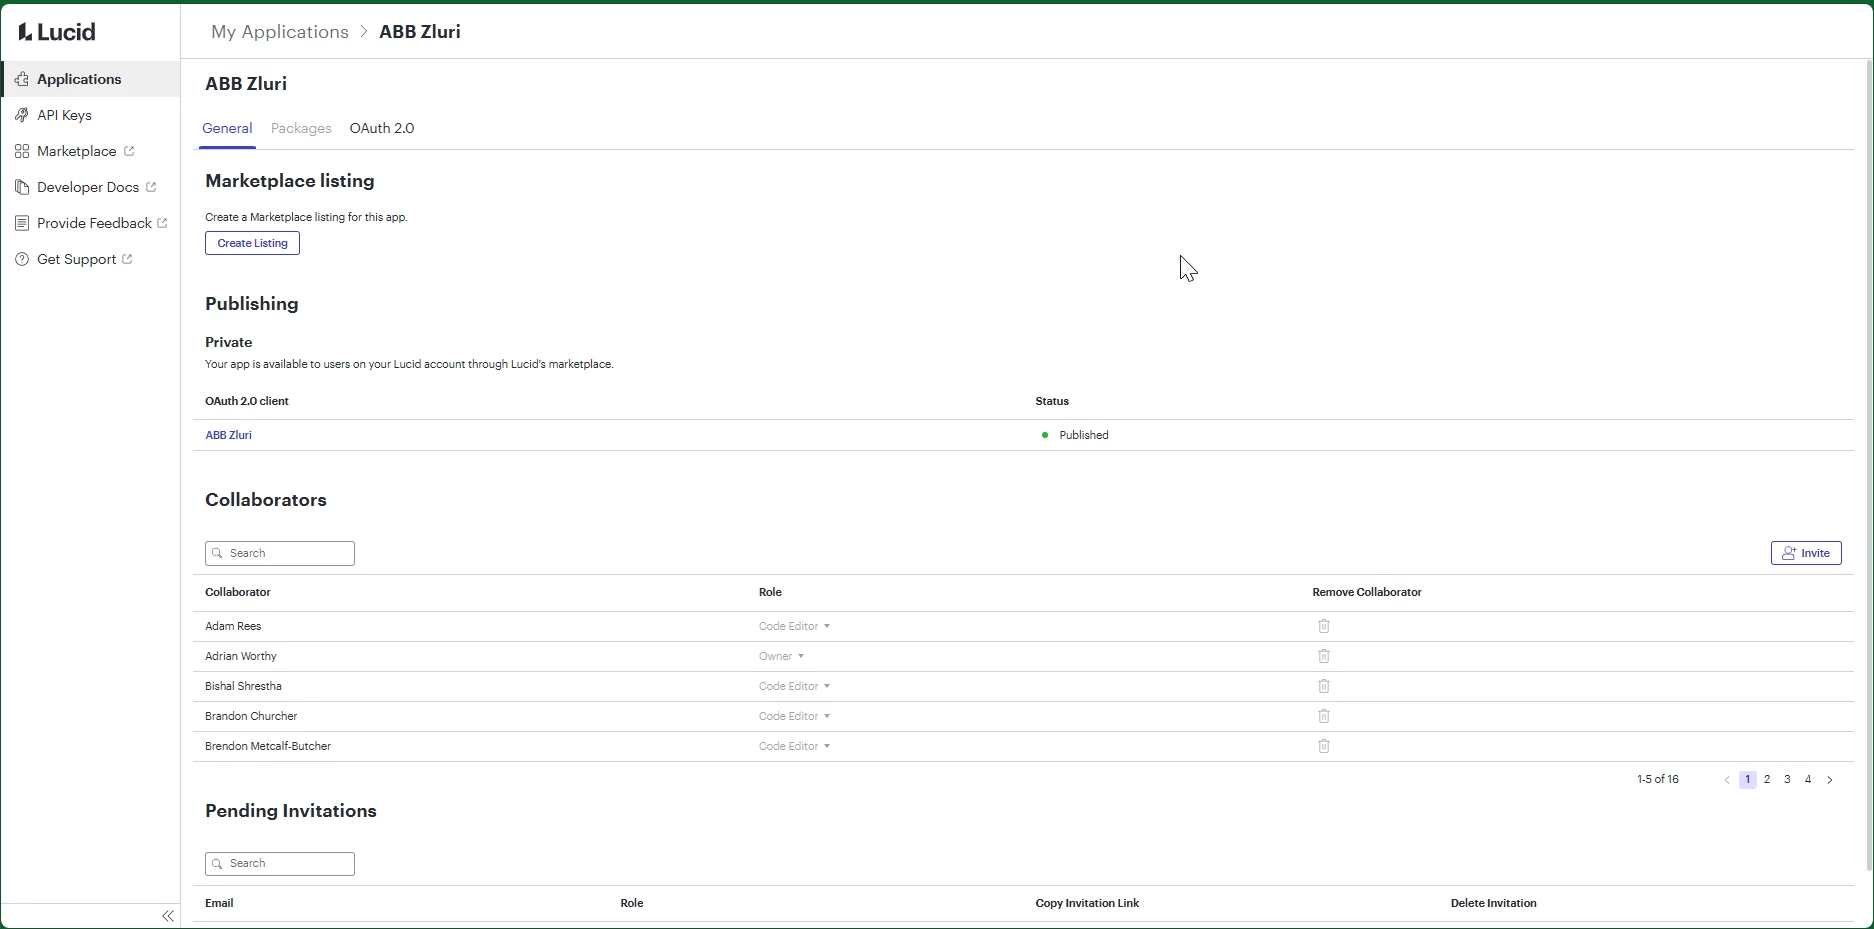Open role dropdown for Adrian Worthy
Viewport: 1874px width, 929px height.
tap(781, 656)
